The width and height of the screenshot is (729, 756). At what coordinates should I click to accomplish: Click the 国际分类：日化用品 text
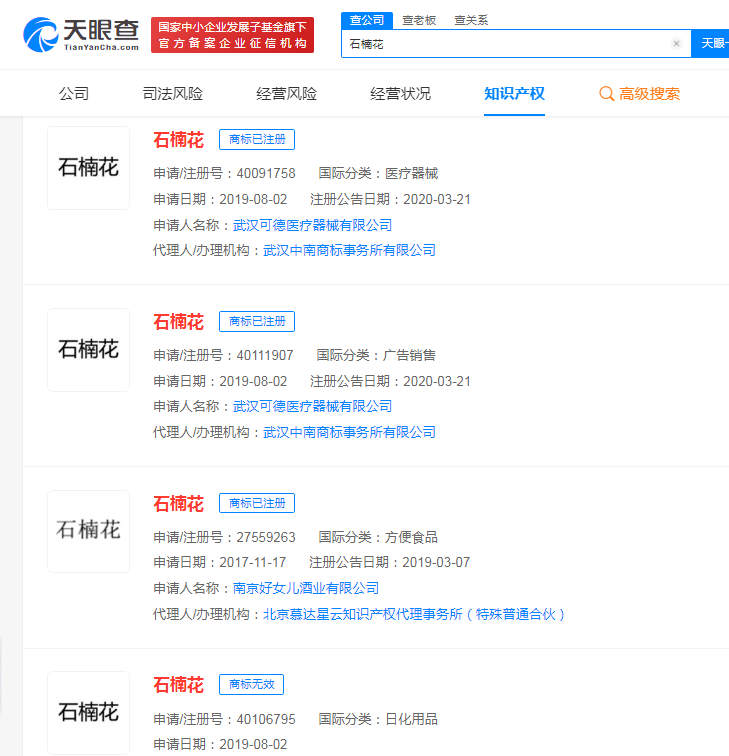point(378,719)
